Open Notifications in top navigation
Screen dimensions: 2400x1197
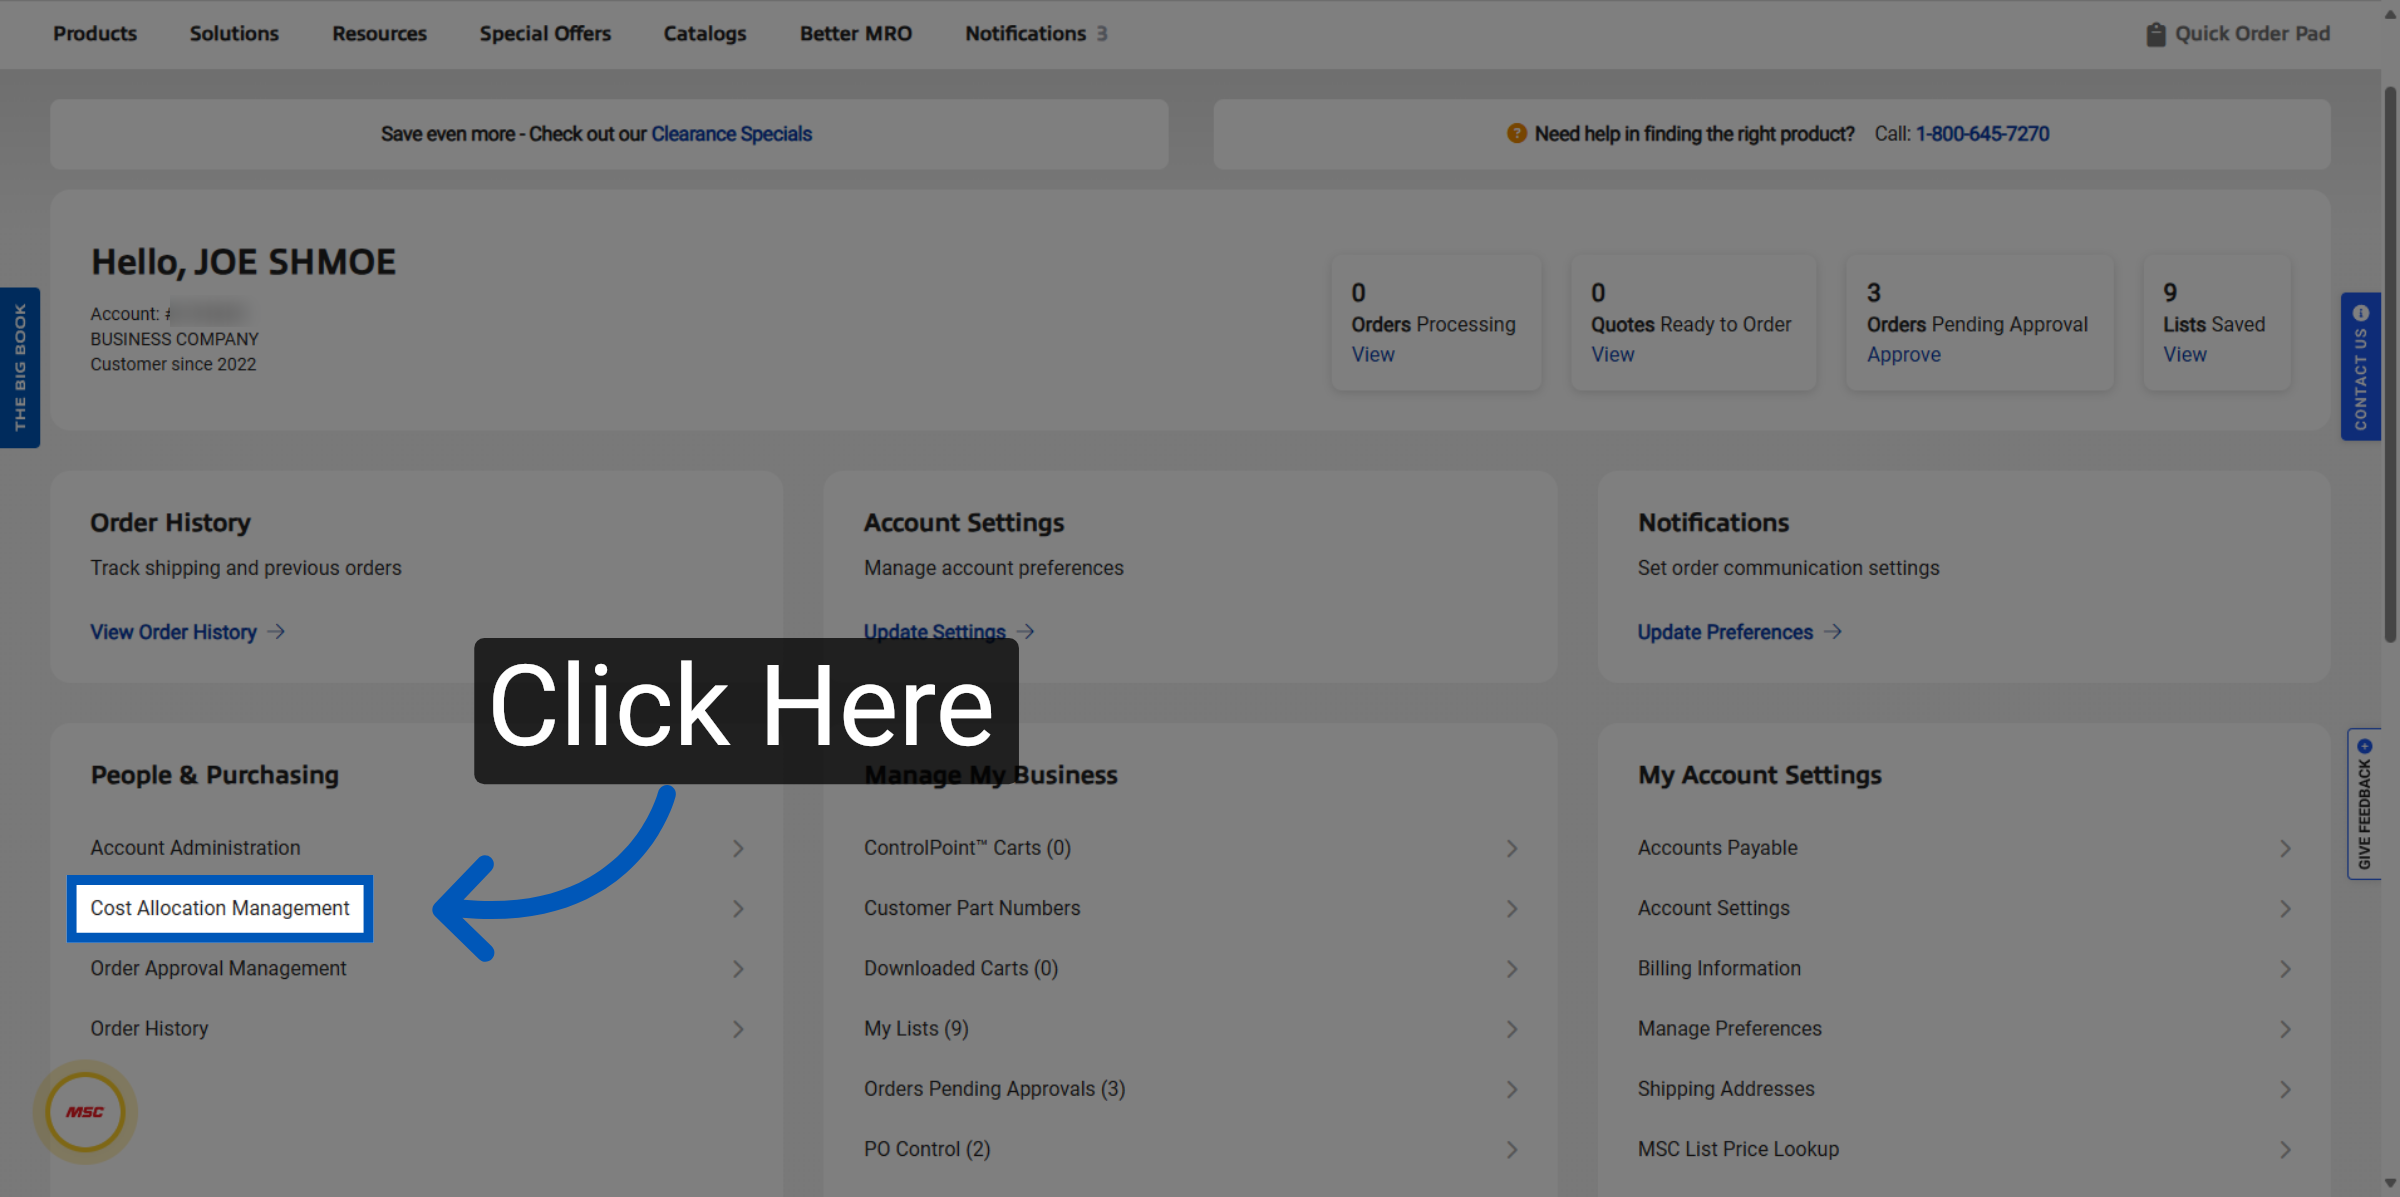(1036, 33)
